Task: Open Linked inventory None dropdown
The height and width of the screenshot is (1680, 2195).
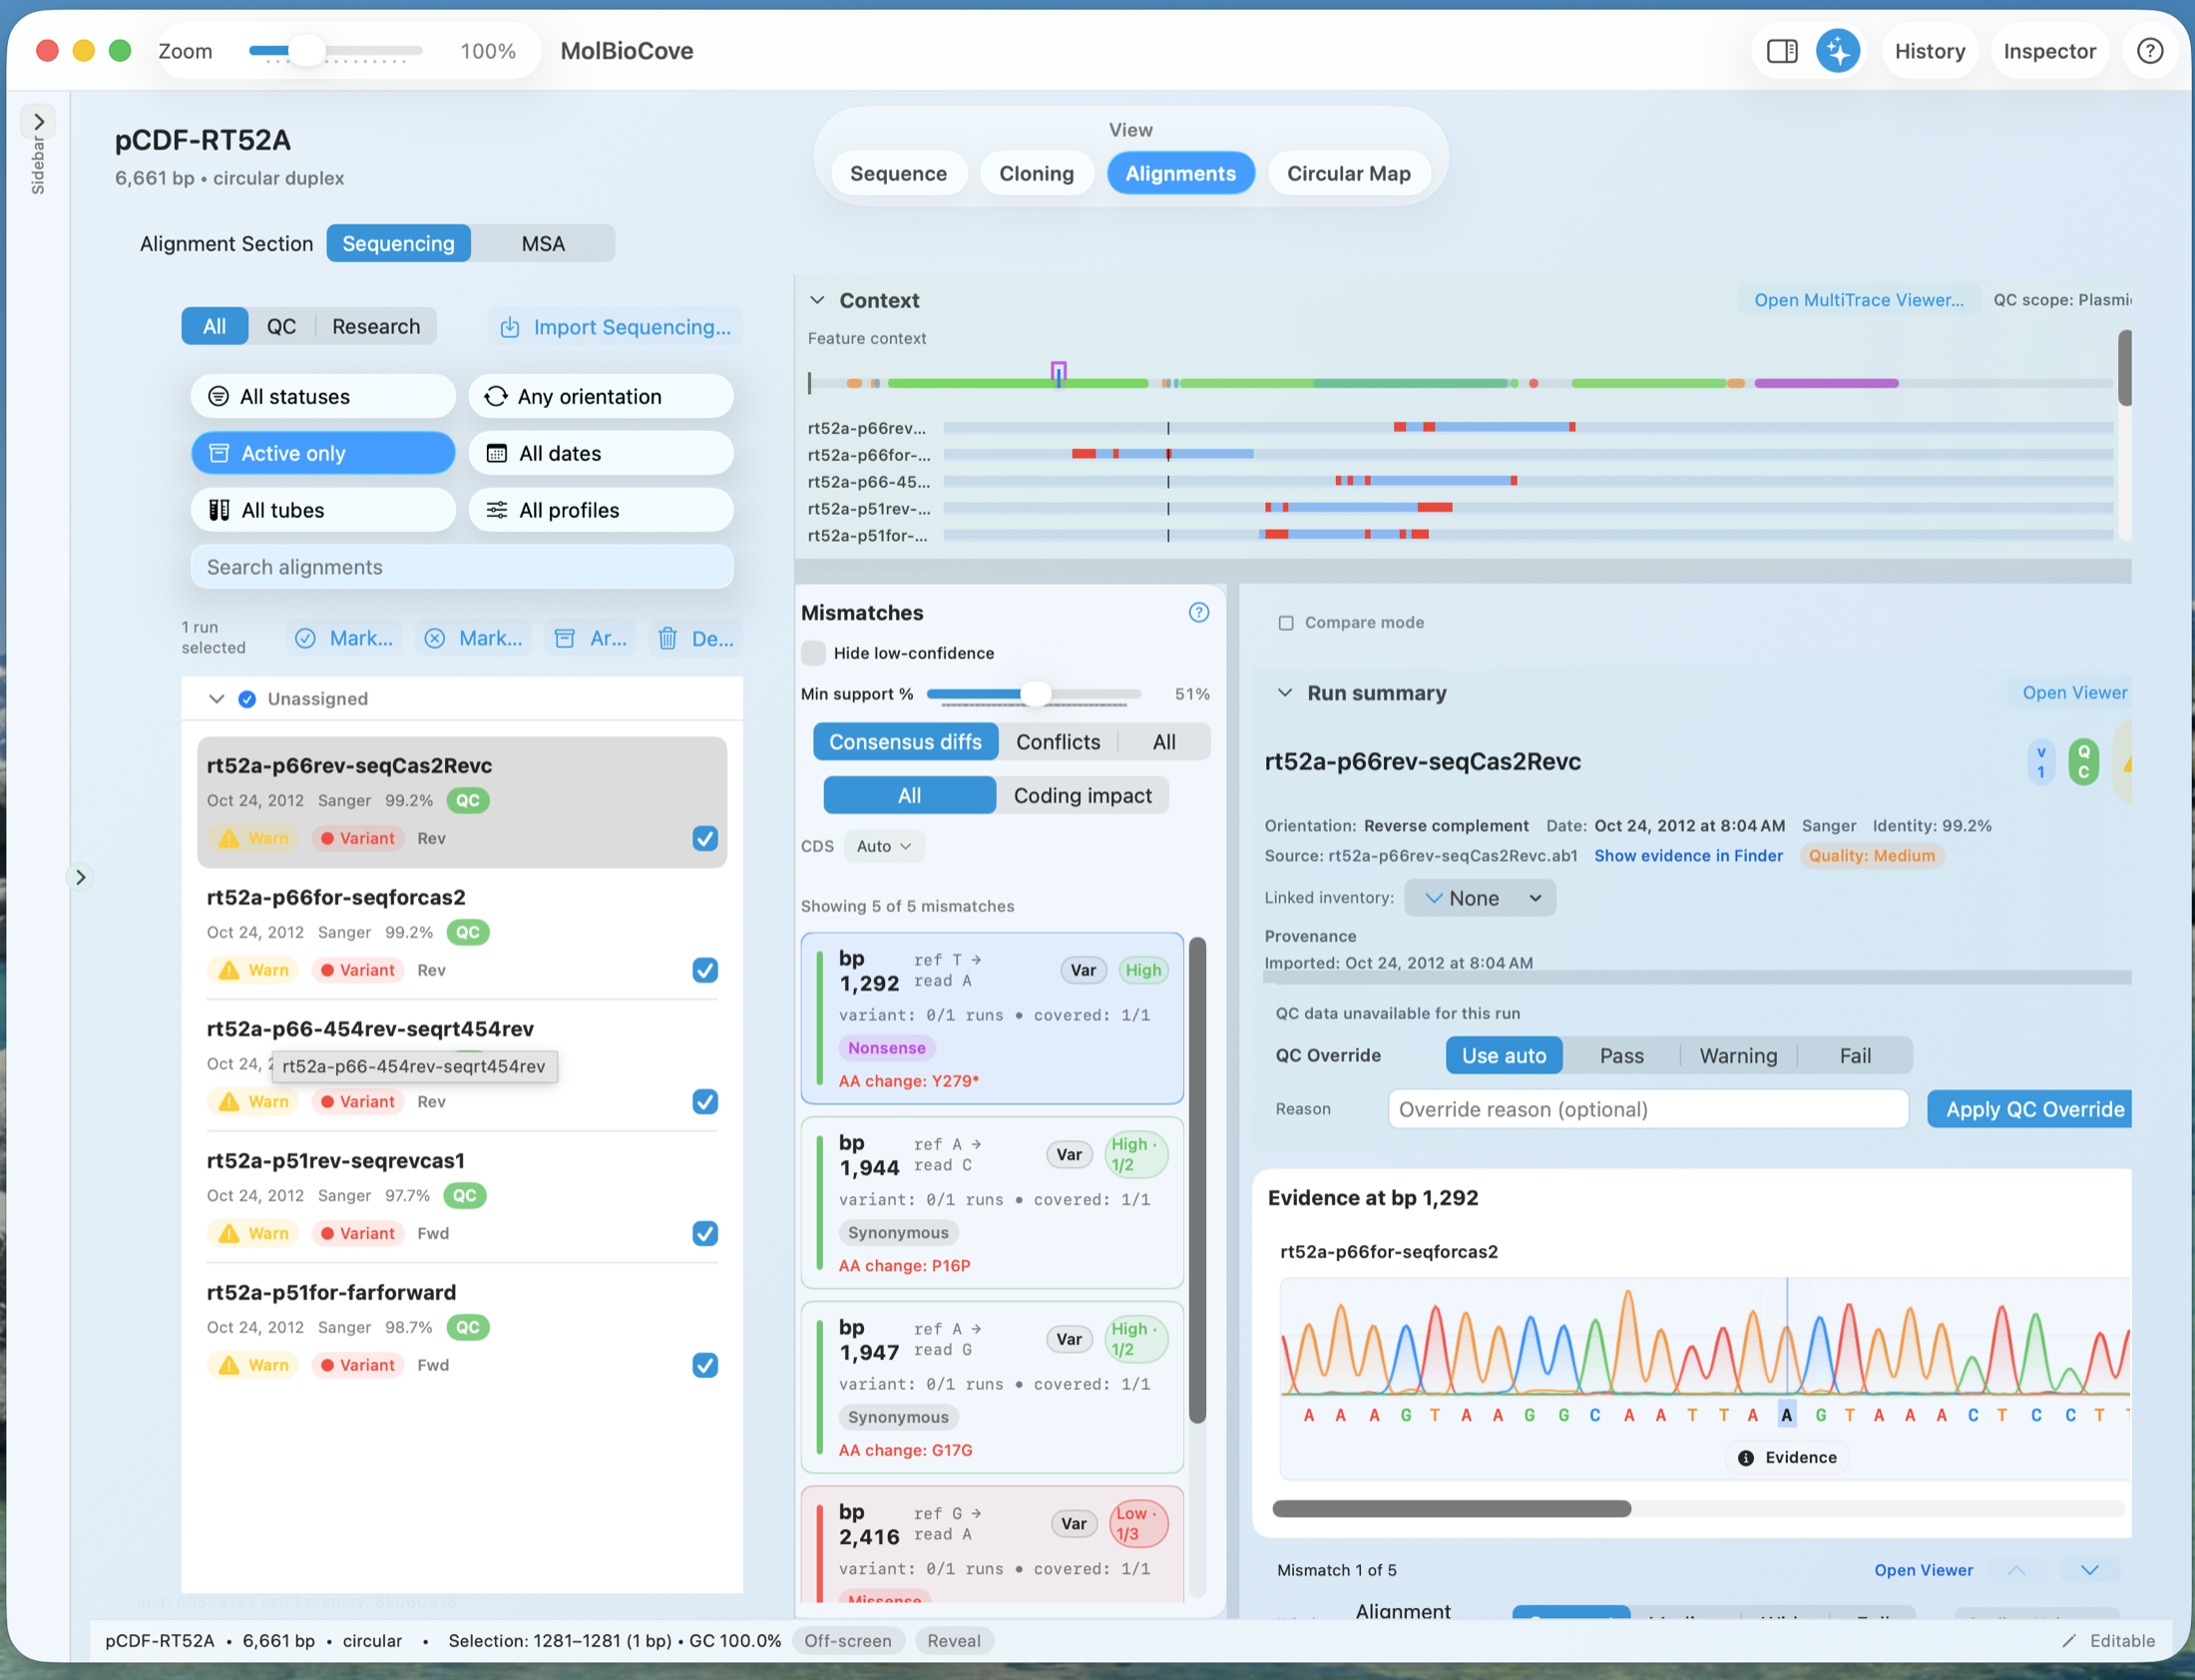Action: [x=1479, y=898]
